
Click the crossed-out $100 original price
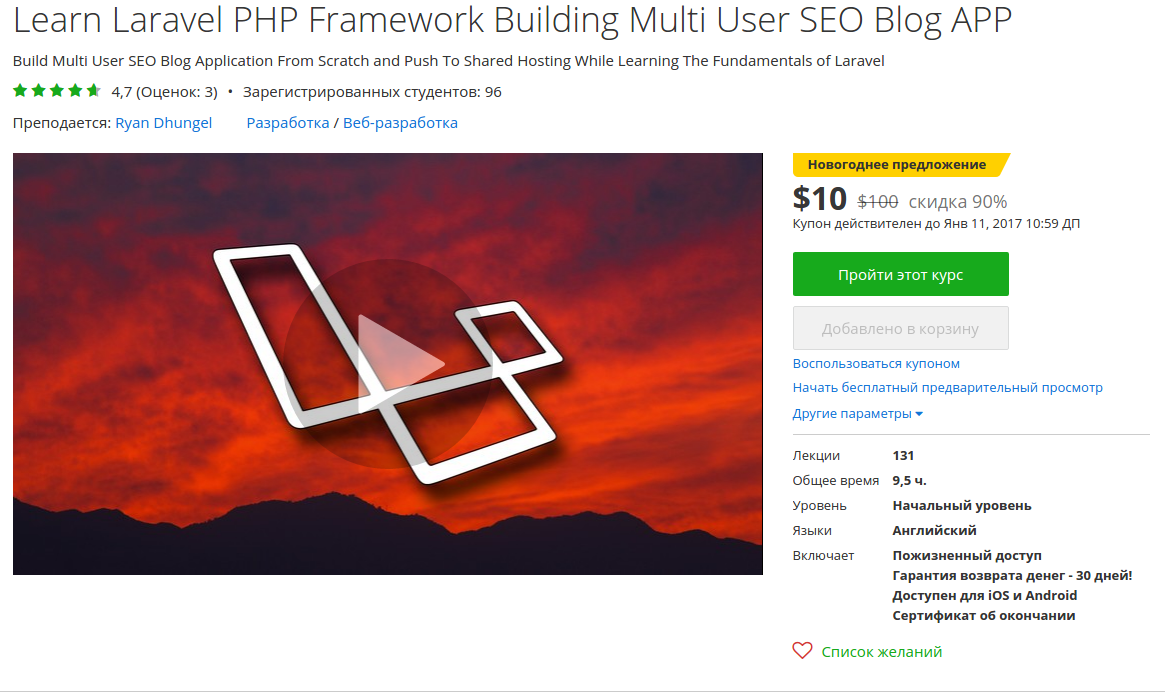pos(878,201)
